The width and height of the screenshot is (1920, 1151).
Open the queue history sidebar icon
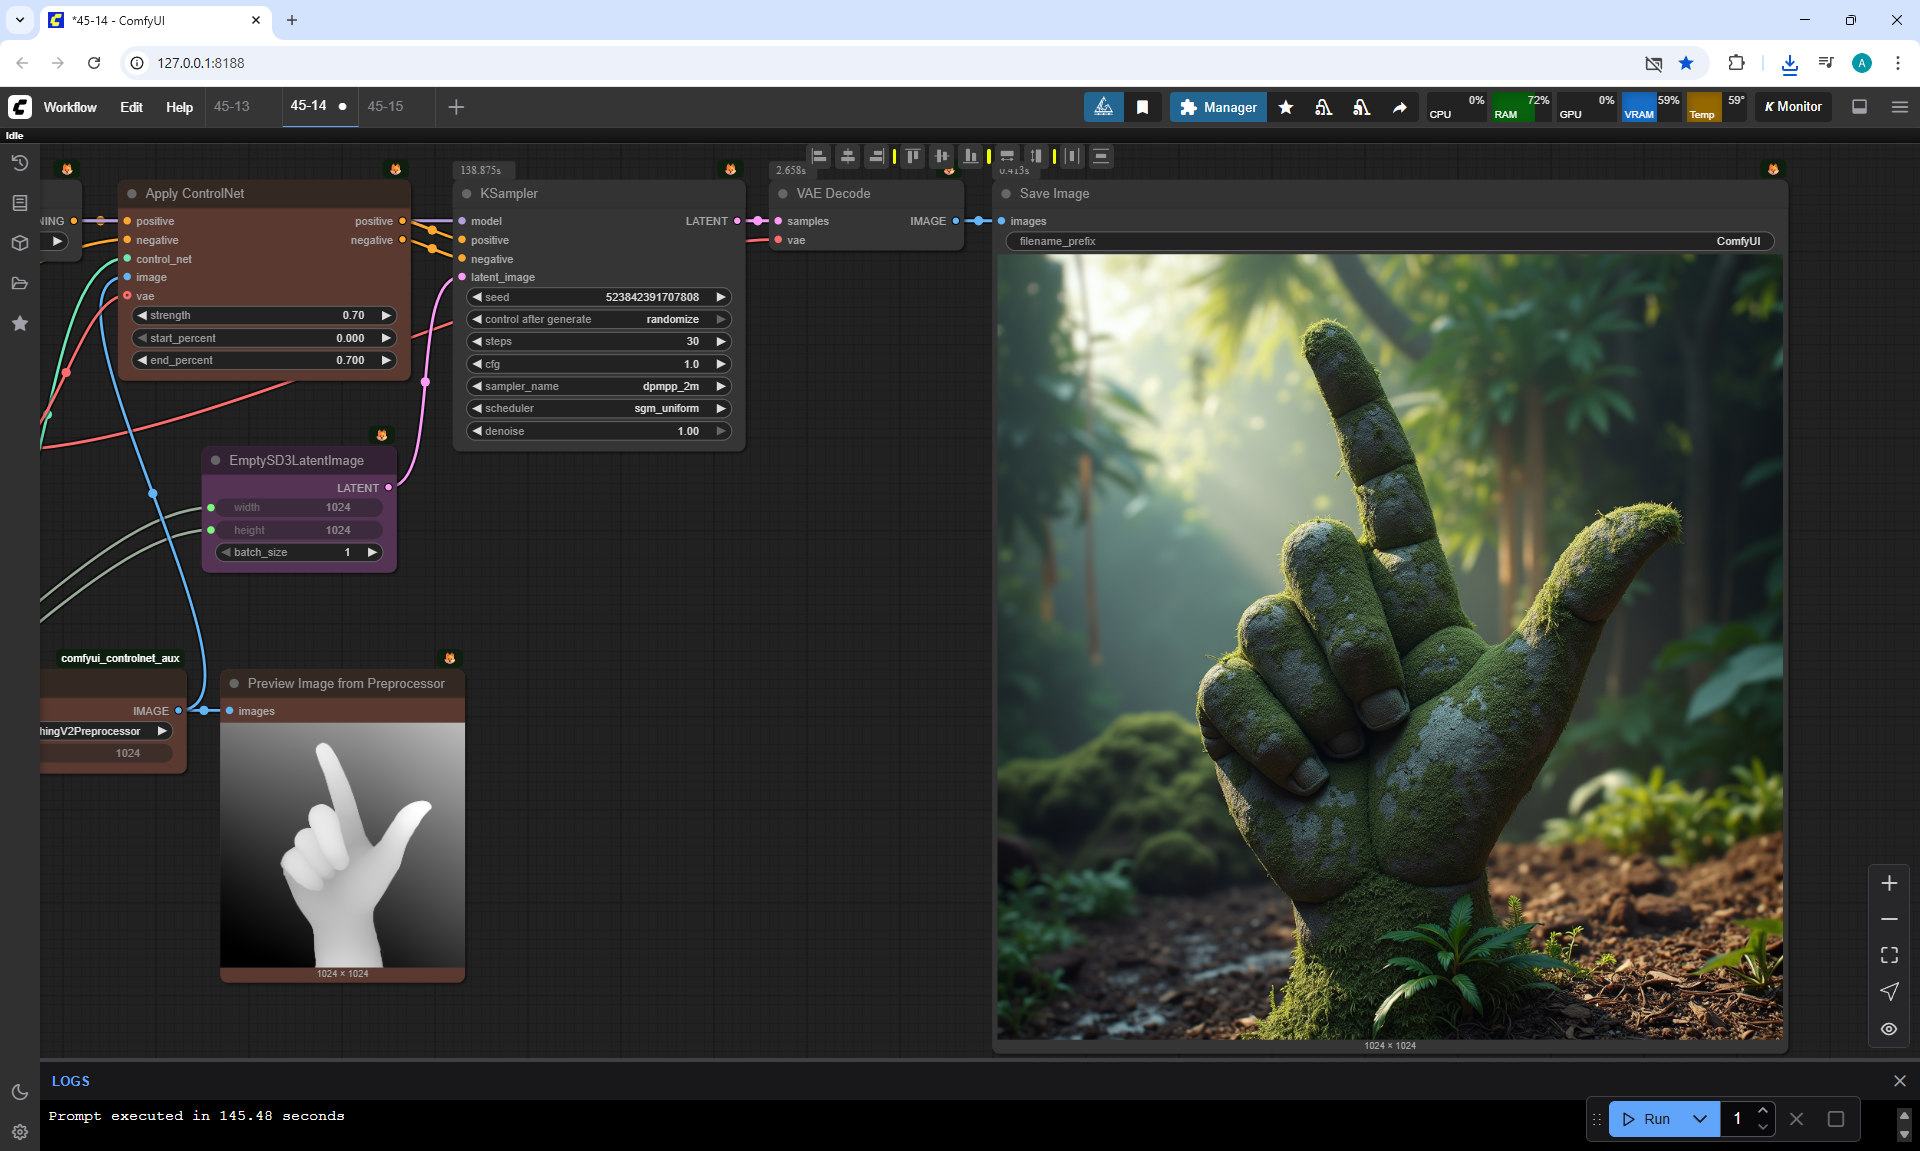[20, 163]
